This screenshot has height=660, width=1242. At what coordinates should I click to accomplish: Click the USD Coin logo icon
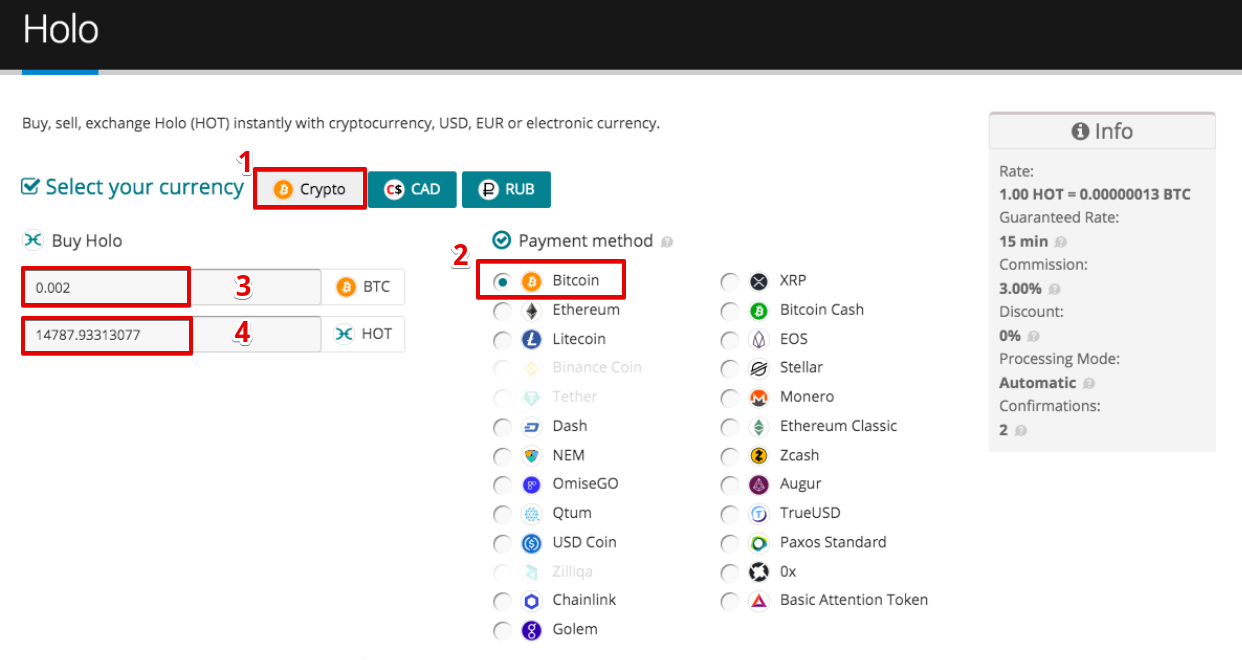pyautogui.click(x=531, y=543)
